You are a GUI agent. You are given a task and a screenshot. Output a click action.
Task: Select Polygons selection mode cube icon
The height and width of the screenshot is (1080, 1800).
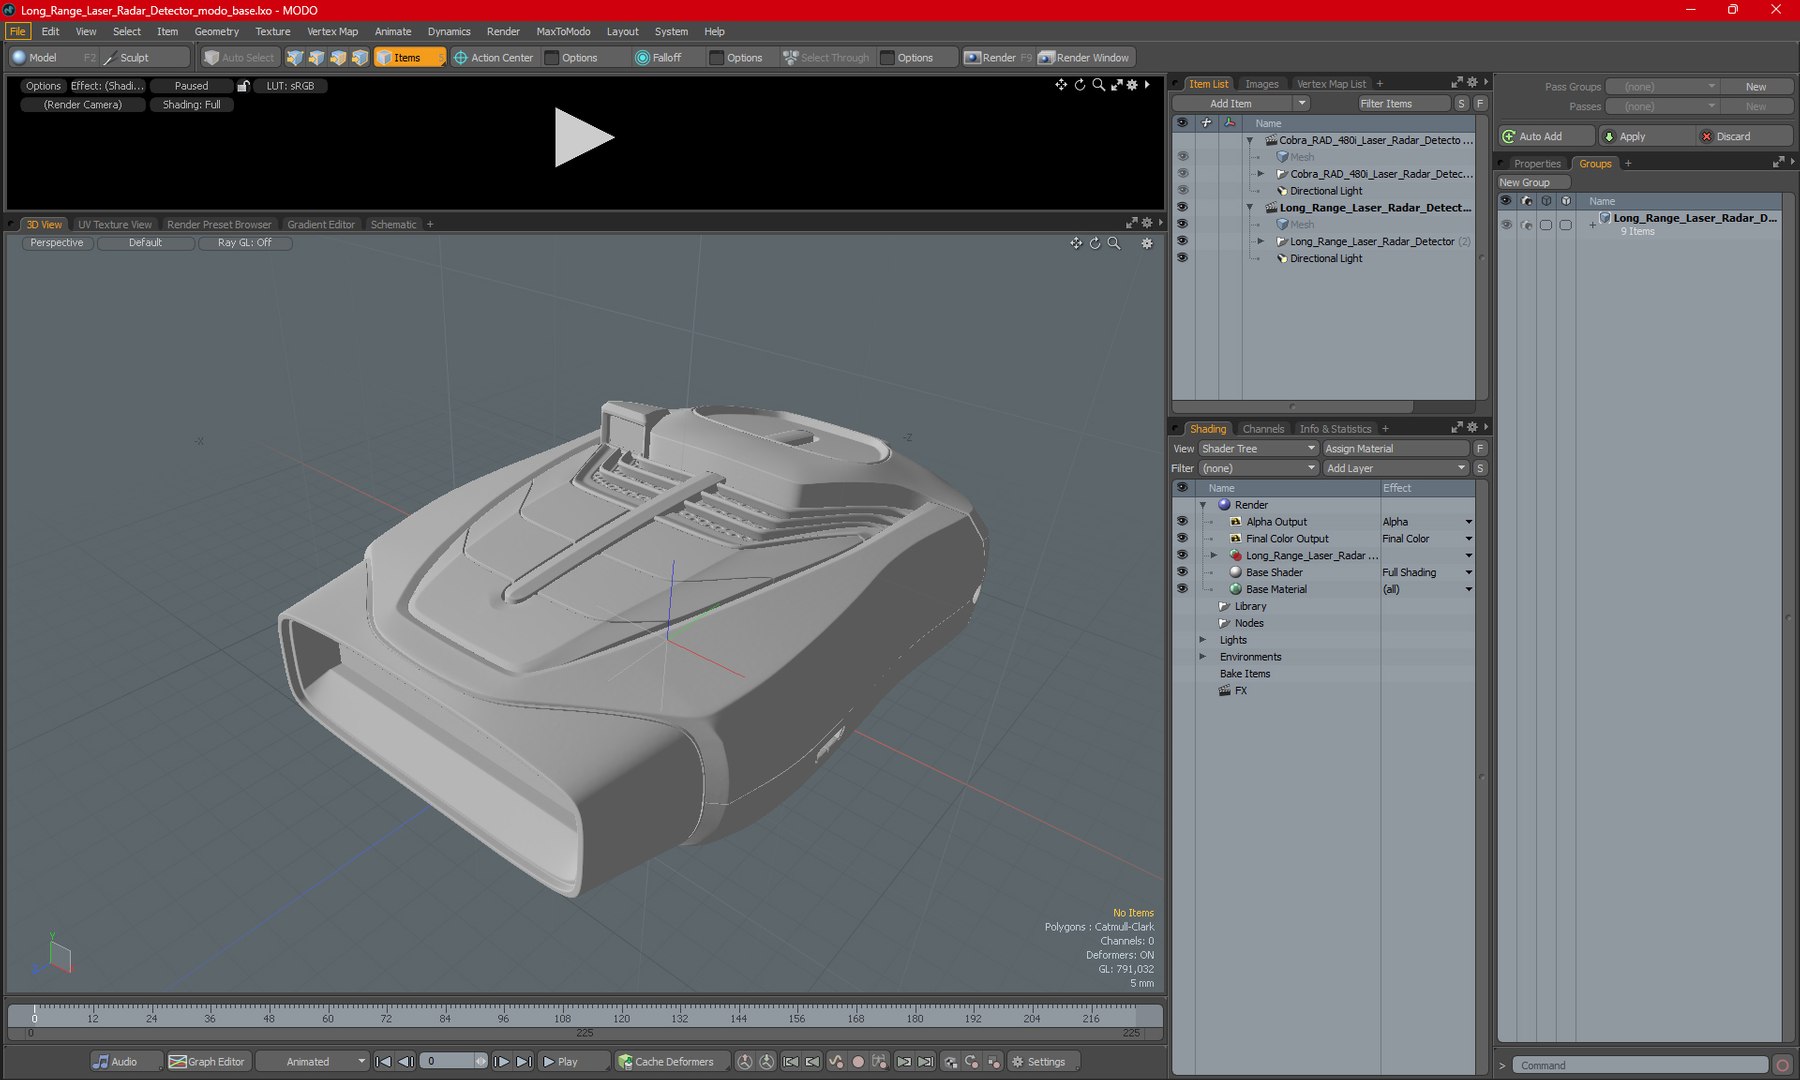[x=339, y=58]
